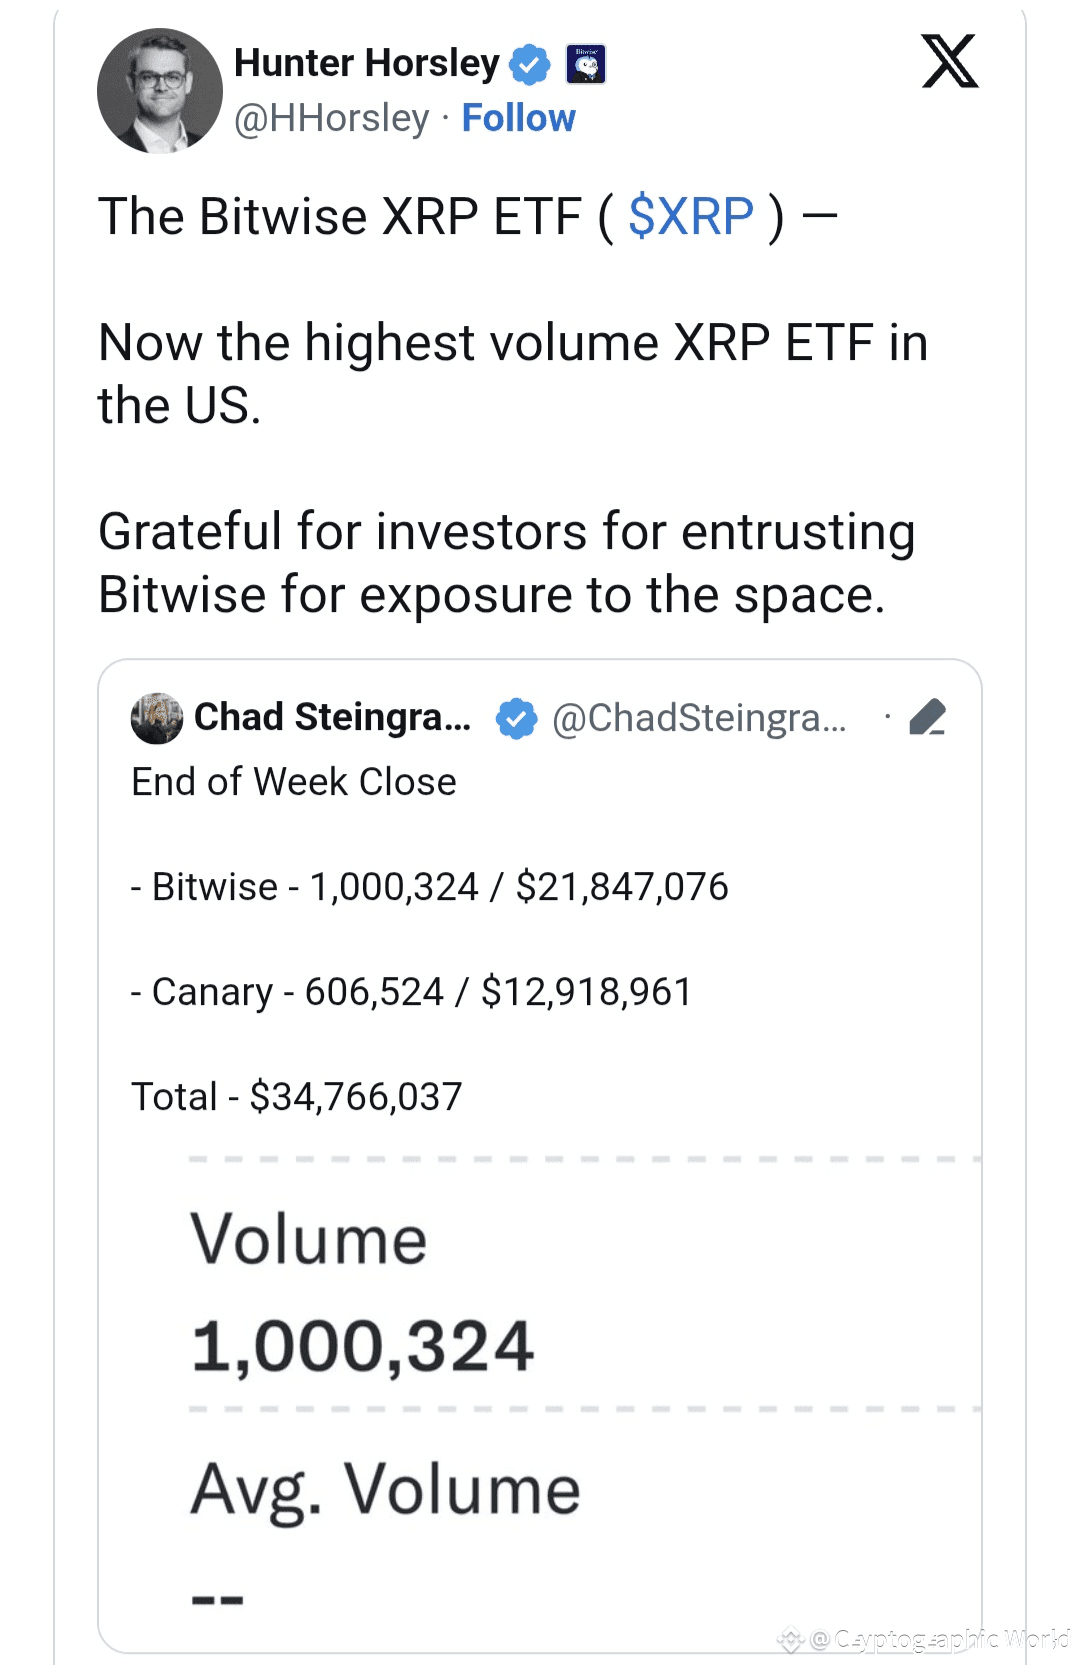
Task: Click the Avg. Volume label in the image
Action: click(x=385, y=1490)
